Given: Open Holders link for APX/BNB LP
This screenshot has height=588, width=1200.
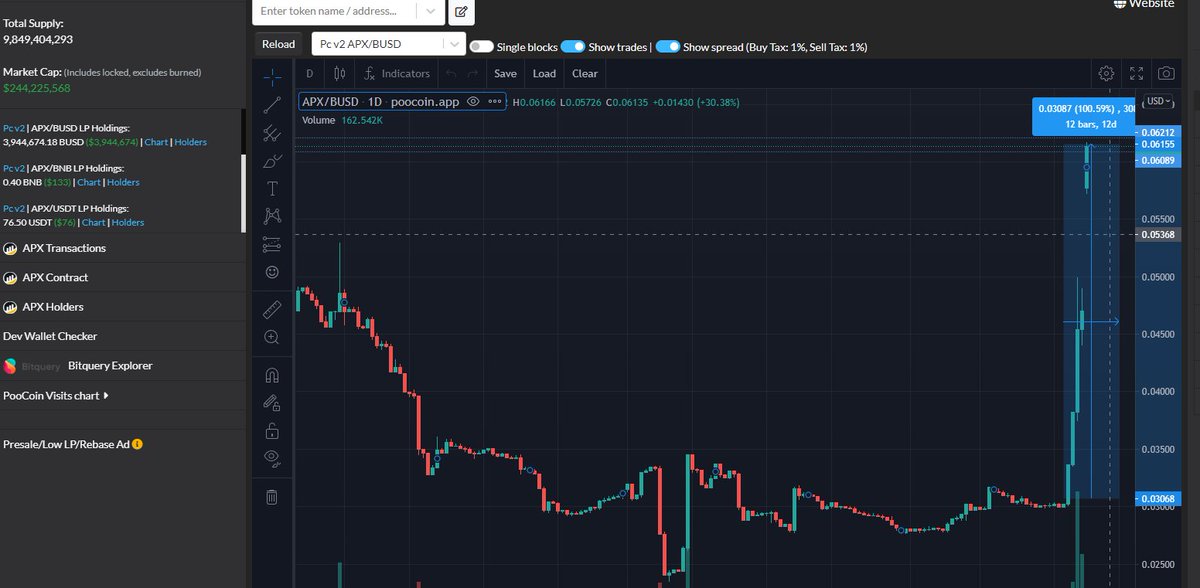Looking at the screenshot, I should (x=123, y=182).
